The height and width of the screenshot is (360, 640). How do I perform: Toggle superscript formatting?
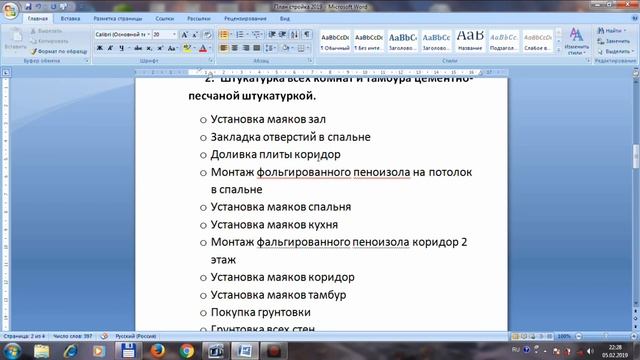pos(160,48)
